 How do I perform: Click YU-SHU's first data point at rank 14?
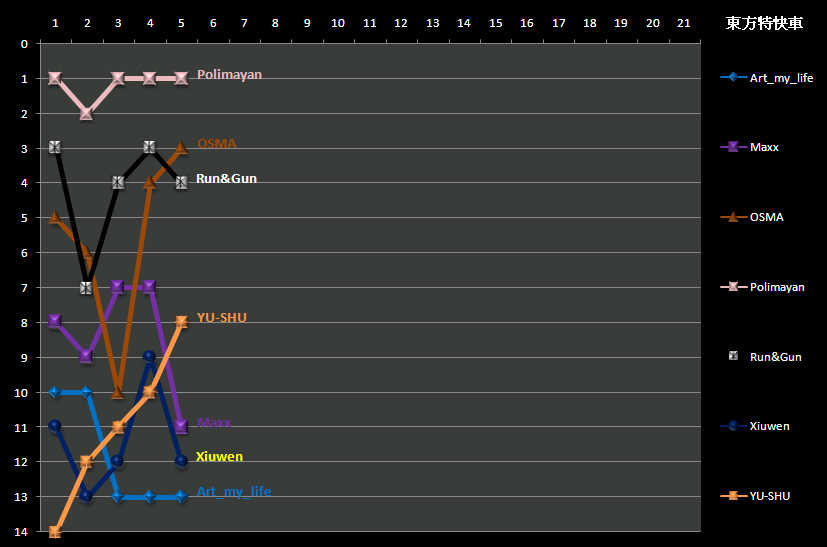point(55,531)
